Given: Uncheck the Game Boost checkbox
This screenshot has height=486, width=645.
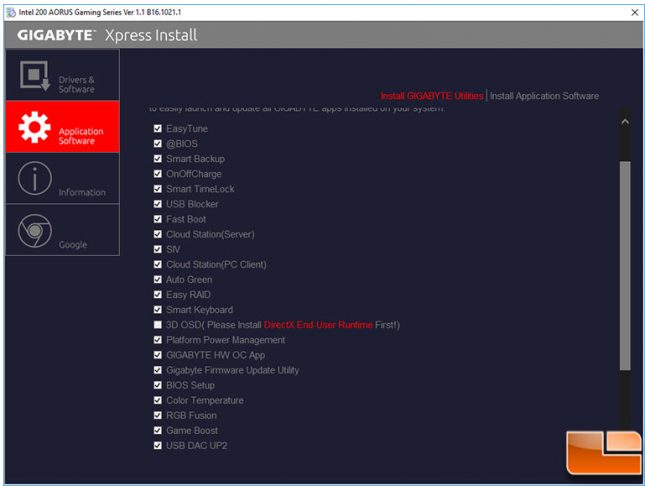Looking at the screenshot, I should click(x=158, y=430).
